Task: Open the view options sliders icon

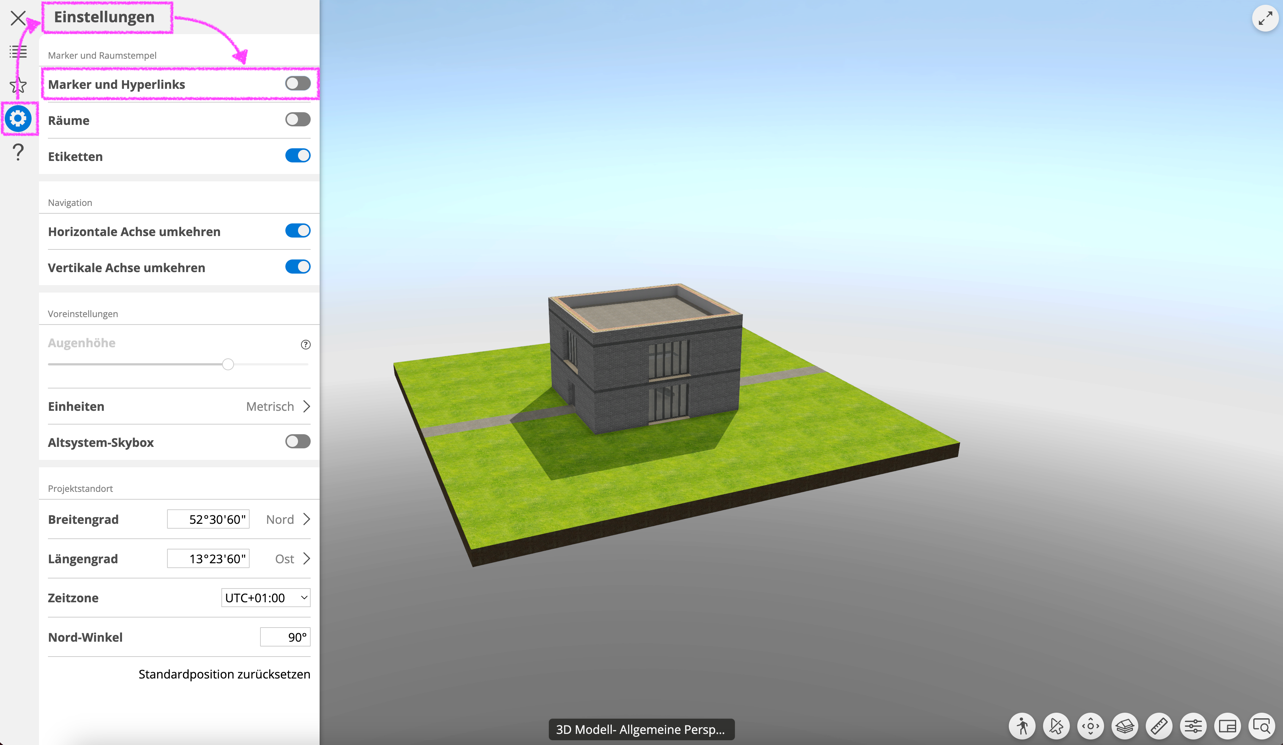Action: [1193, 726]
